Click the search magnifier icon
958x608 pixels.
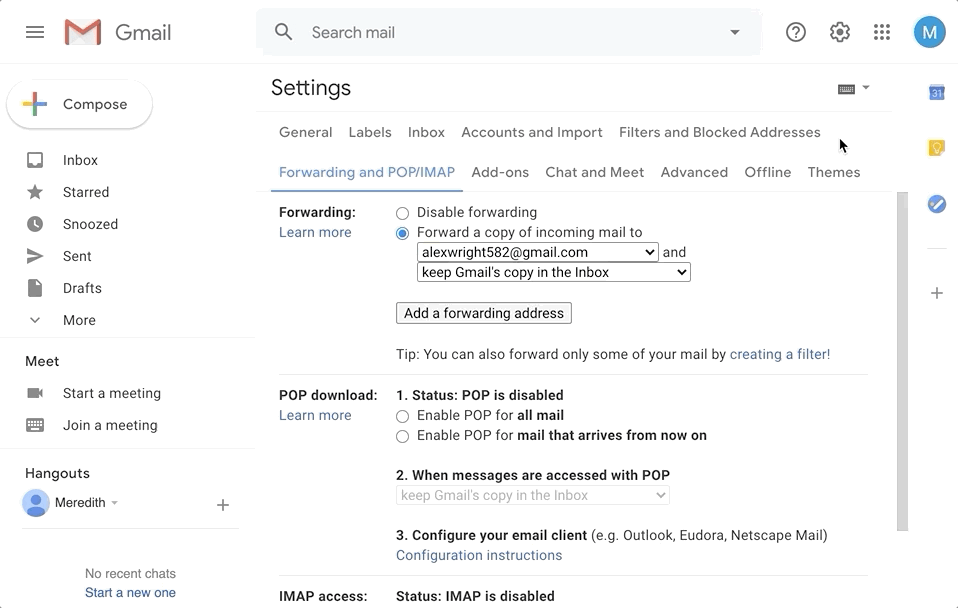pyautogui.click(x=283, y=32)
